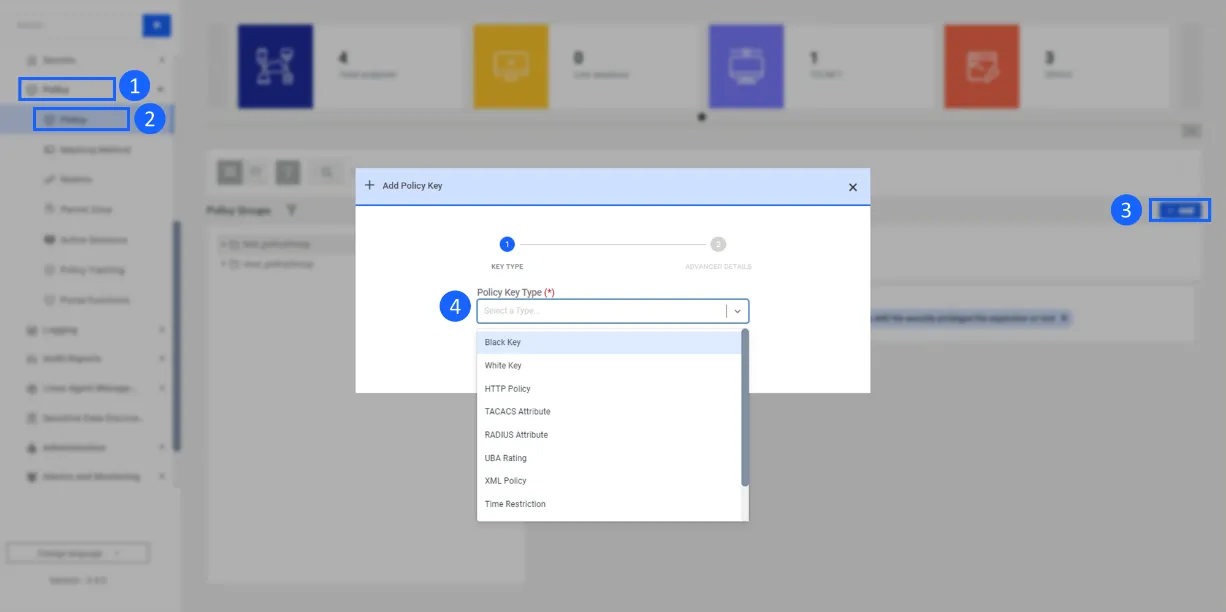
Task: Close the Add Policy Key dialog
Action: (x=852, y=187)
